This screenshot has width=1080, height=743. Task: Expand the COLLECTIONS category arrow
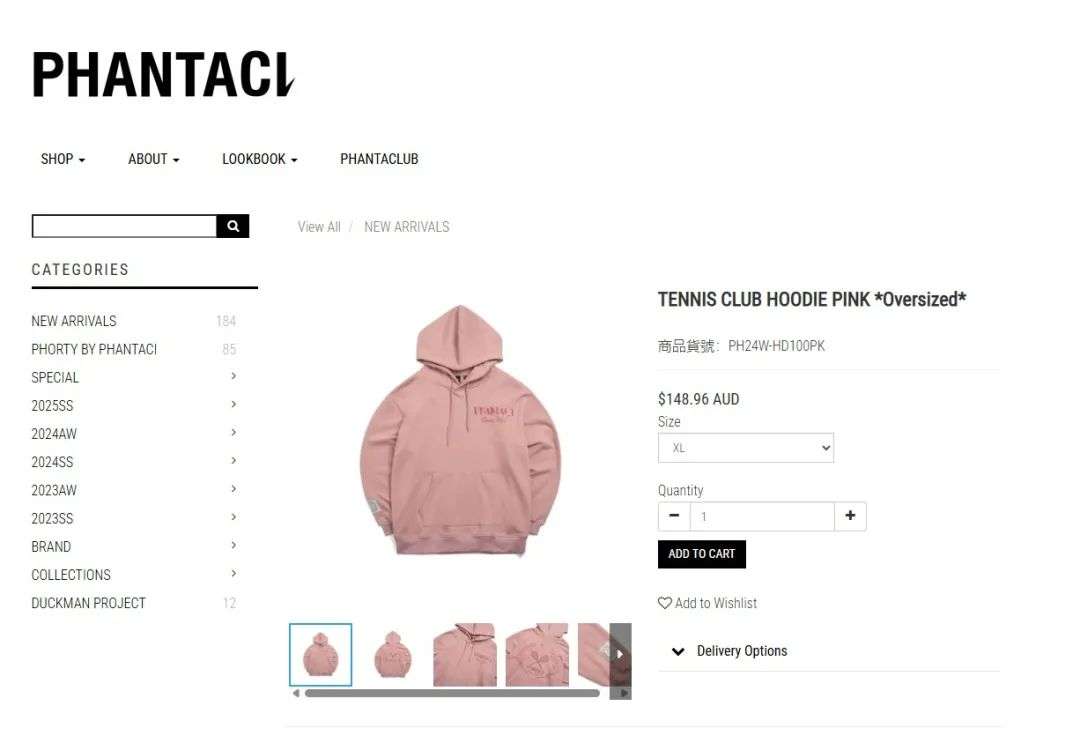click(x=233, y=574)
